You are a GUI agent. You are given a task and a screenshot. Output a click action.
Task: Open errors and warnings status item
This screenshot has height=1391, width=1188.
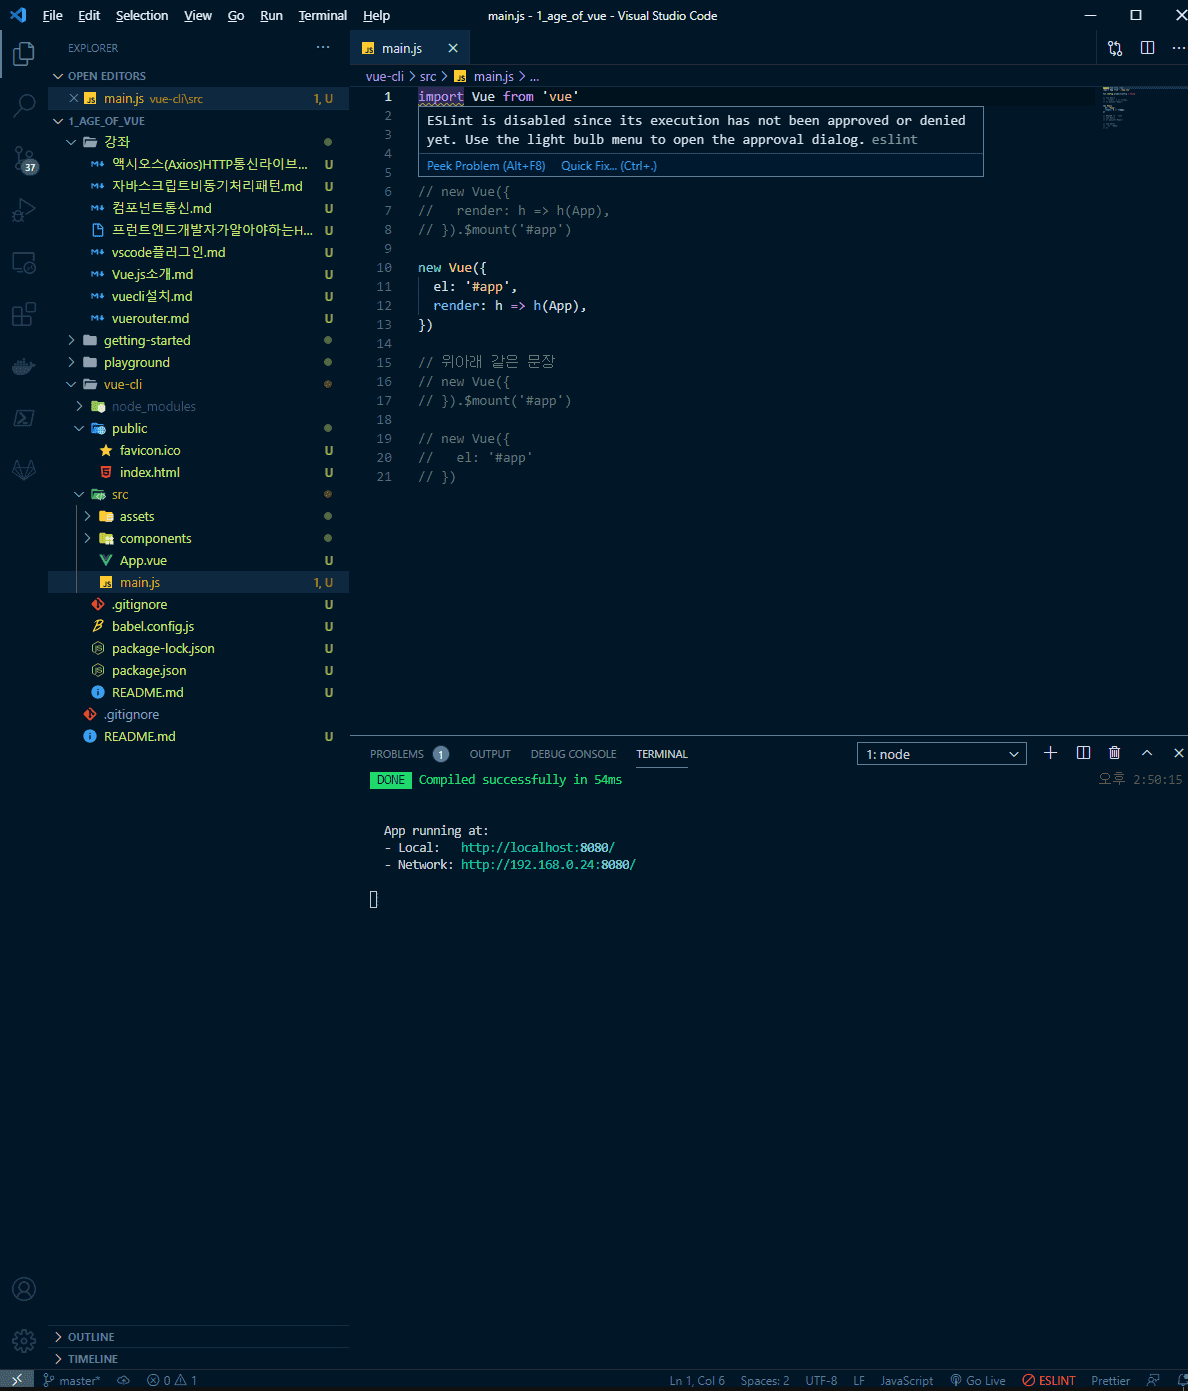[x=172, y=1380]
